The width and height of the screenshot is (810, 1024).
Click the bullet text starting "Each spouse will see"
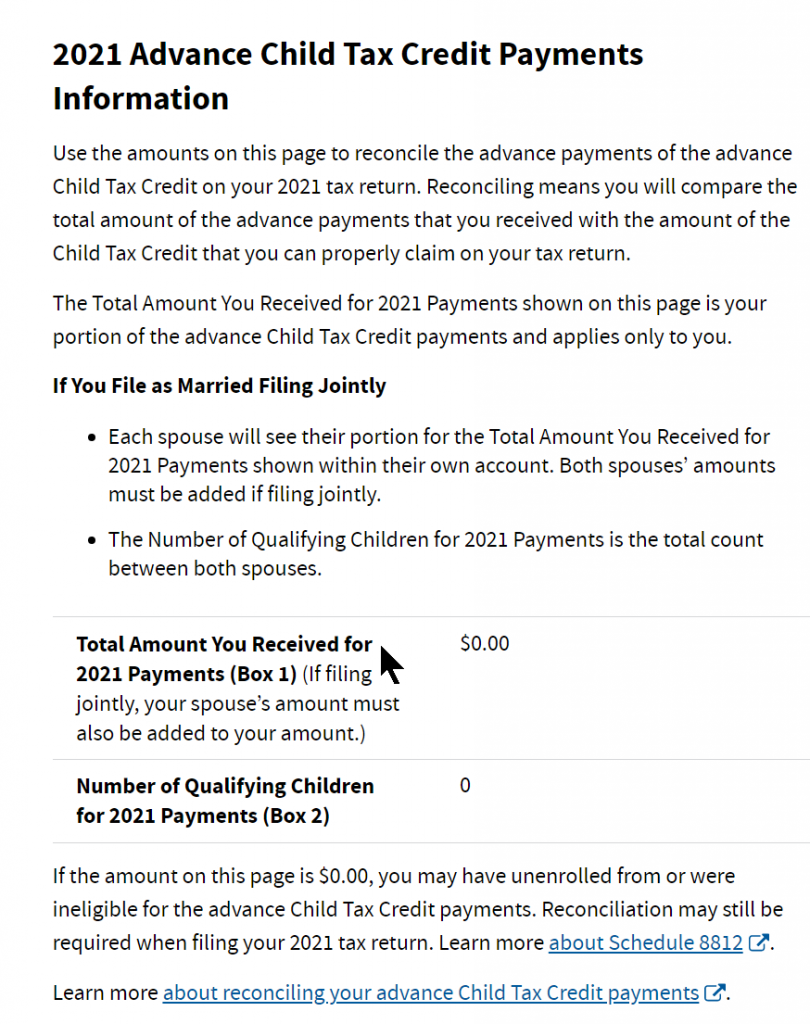(x=440, y=465)
